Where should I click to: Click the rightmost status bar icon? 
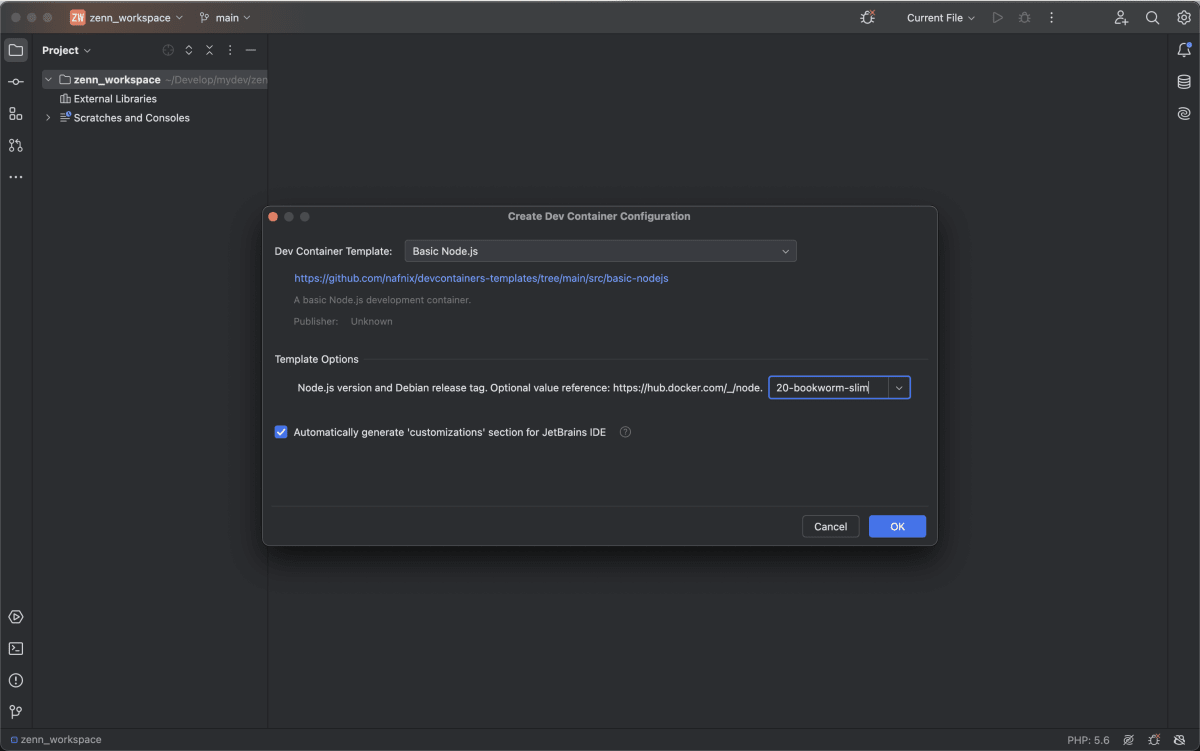click(x=1180, y=740)
